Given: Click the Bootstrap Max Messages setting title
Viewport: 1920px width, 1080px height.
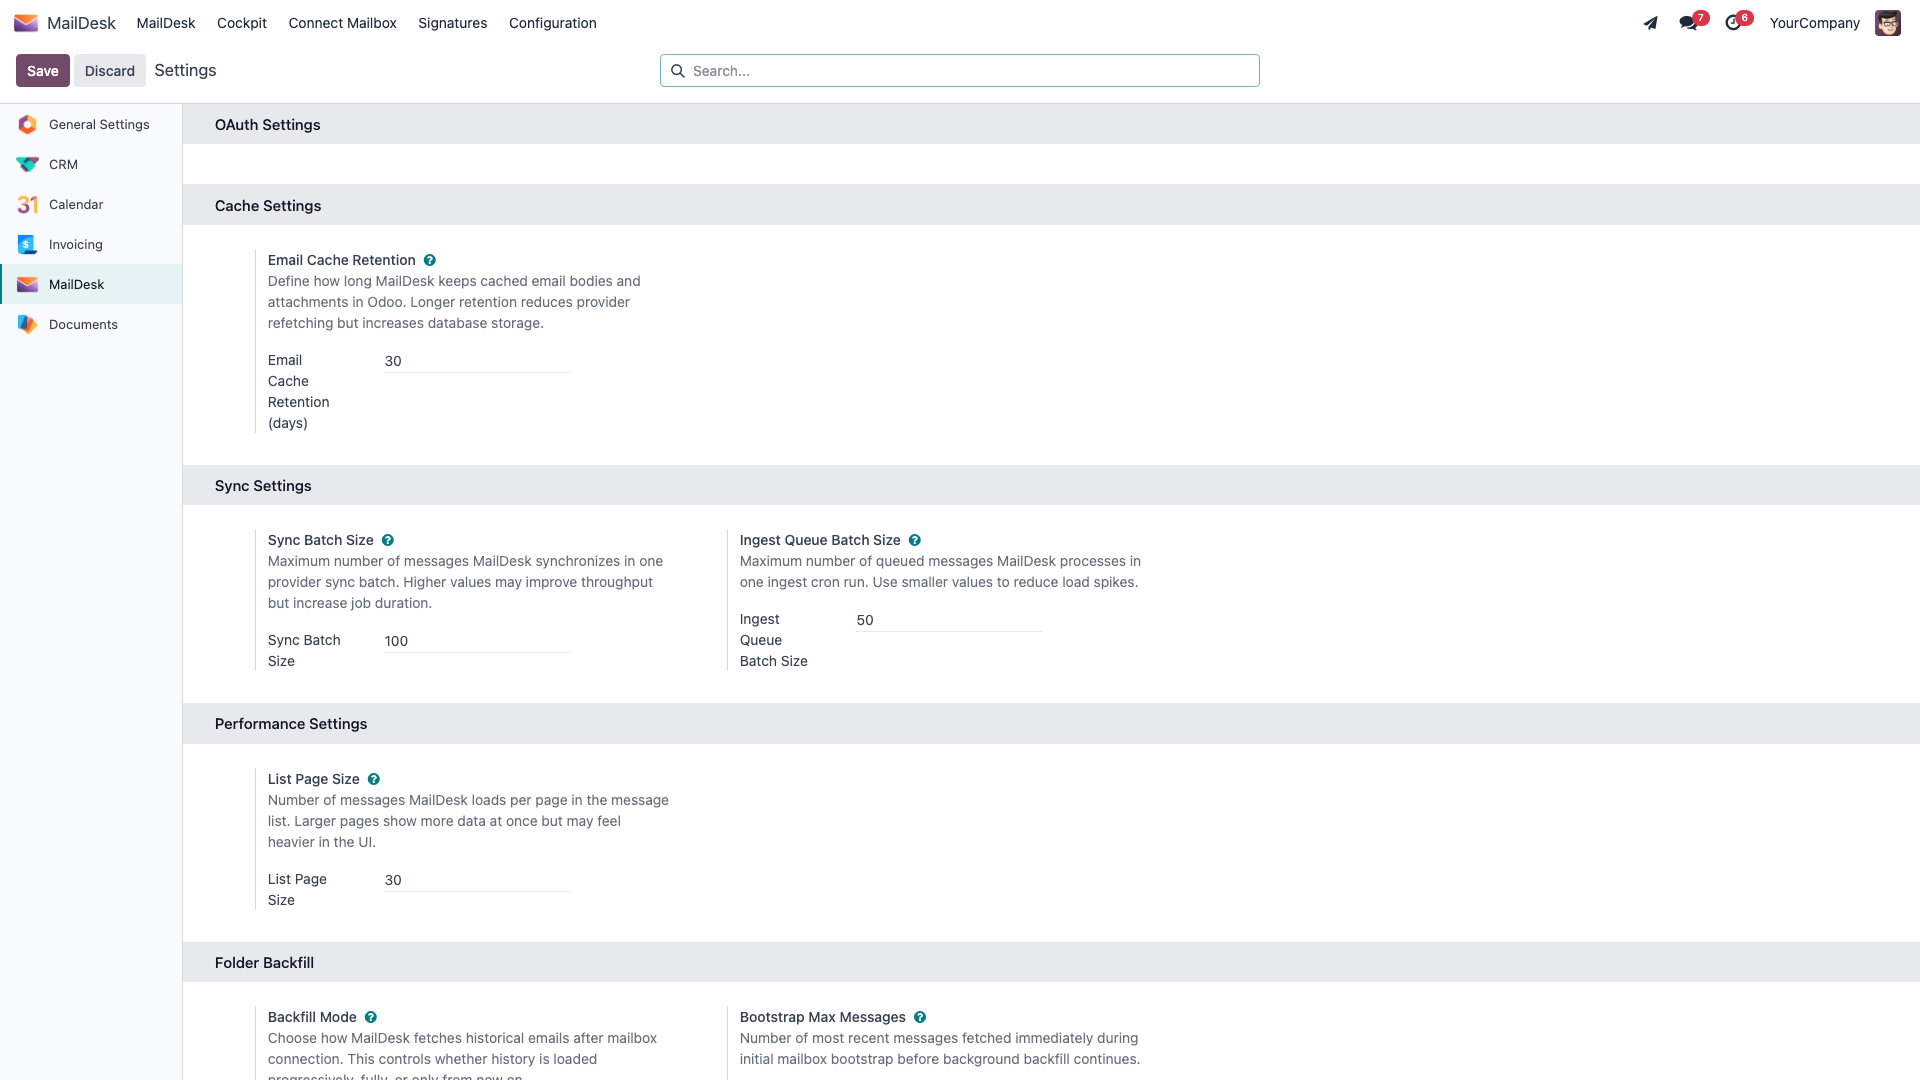Looking at the screenshot, I should click(822, 1017).
